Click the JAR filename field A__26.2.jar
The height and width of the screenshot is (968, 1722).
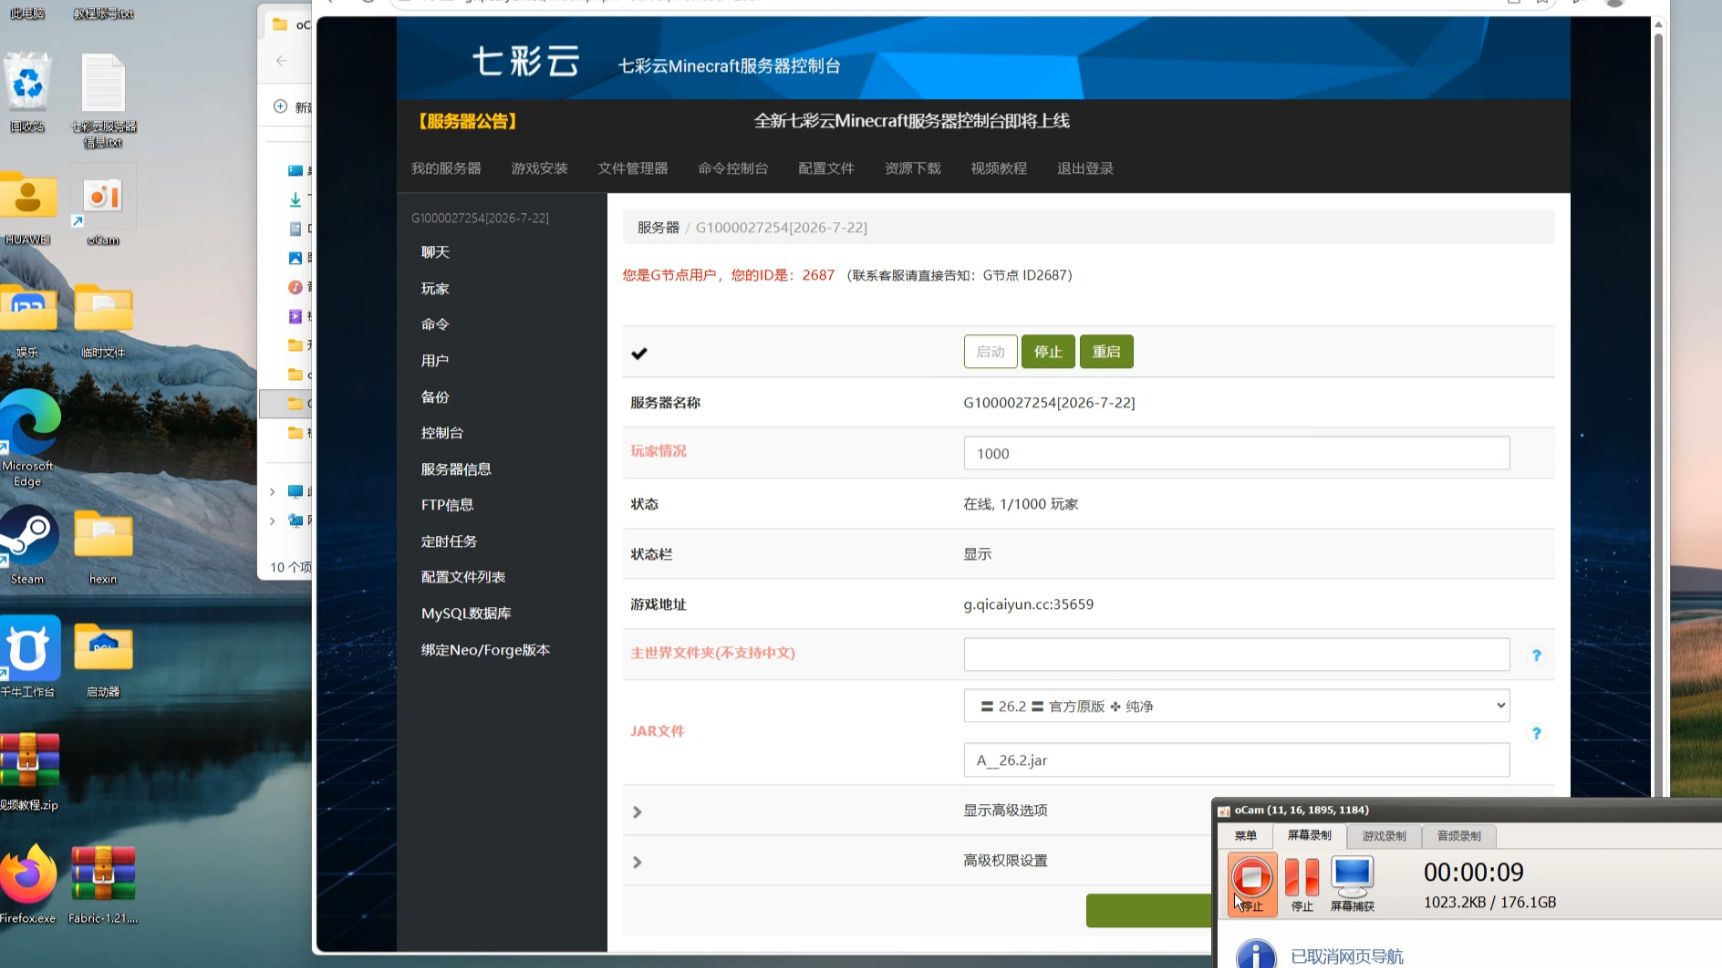[1236, 760]
